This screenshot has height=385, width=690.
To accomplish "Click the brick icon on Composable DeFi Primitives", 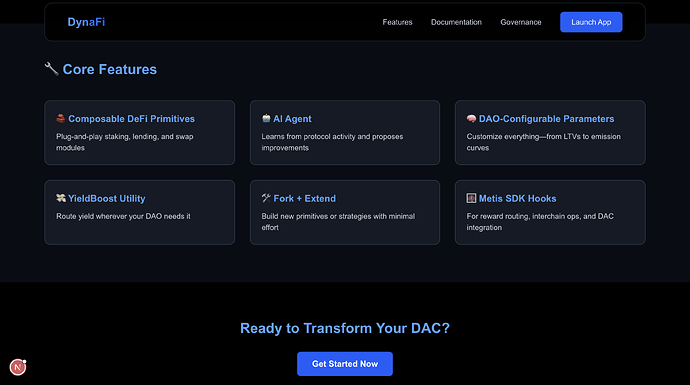I will pos(61,118).
